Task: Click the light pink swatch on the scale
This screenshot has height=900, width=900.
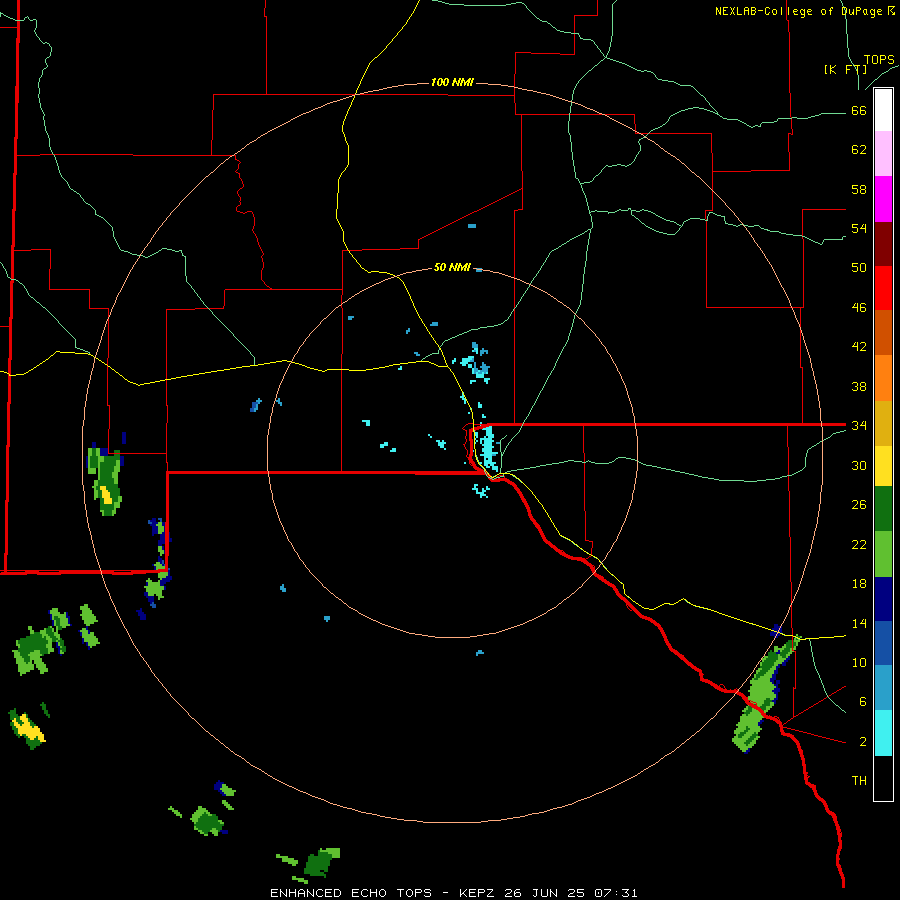Action: click(x=883, y=154)
